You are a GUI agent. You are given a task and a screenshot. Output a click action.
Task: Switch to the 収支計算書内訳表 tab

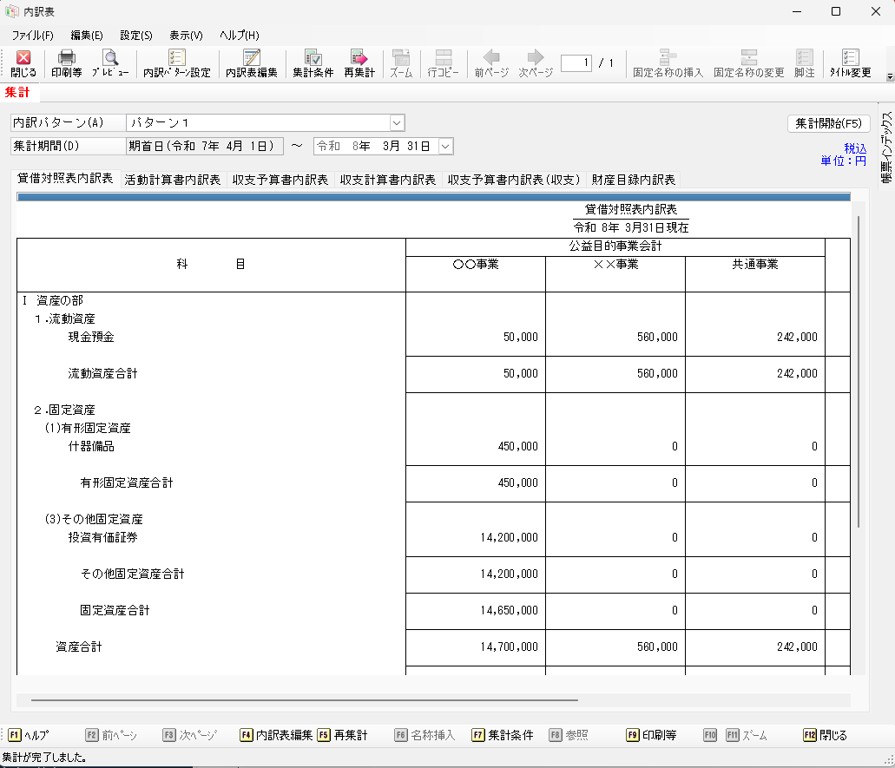point(388,180)
